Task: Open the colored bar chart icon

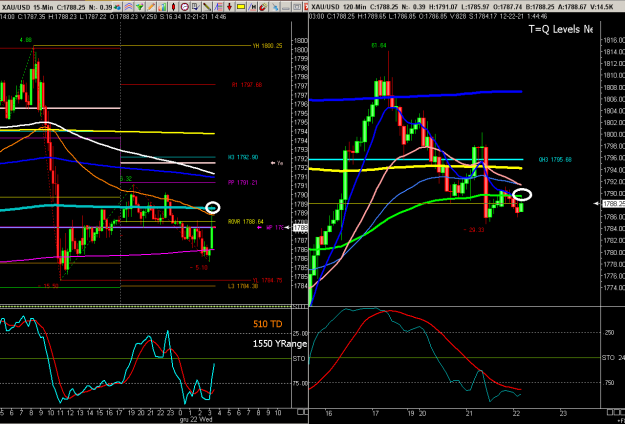Action: click(x=162, y=7)
